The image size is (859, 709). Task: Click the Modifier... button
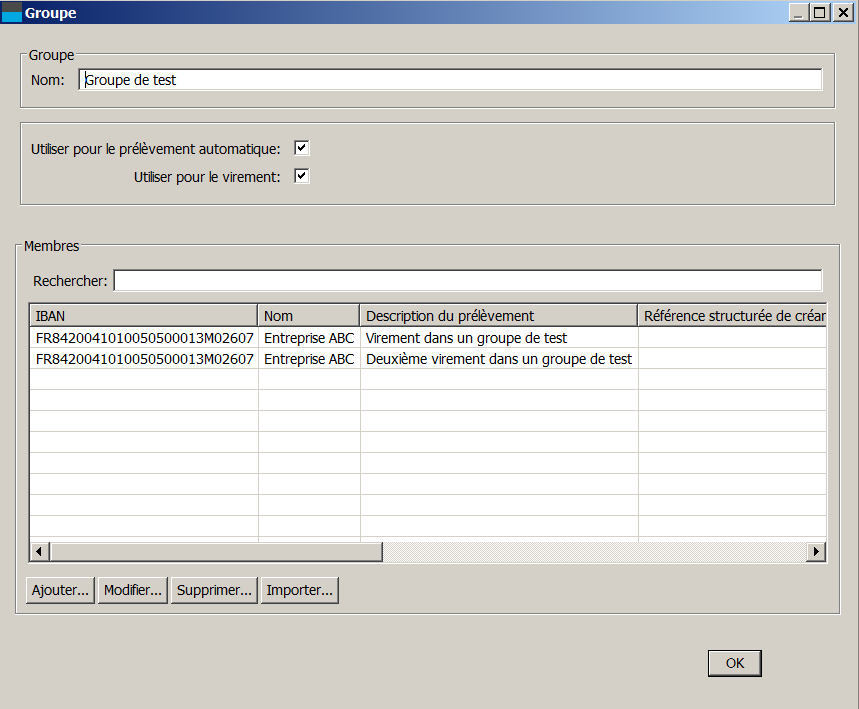click(133, 590)
